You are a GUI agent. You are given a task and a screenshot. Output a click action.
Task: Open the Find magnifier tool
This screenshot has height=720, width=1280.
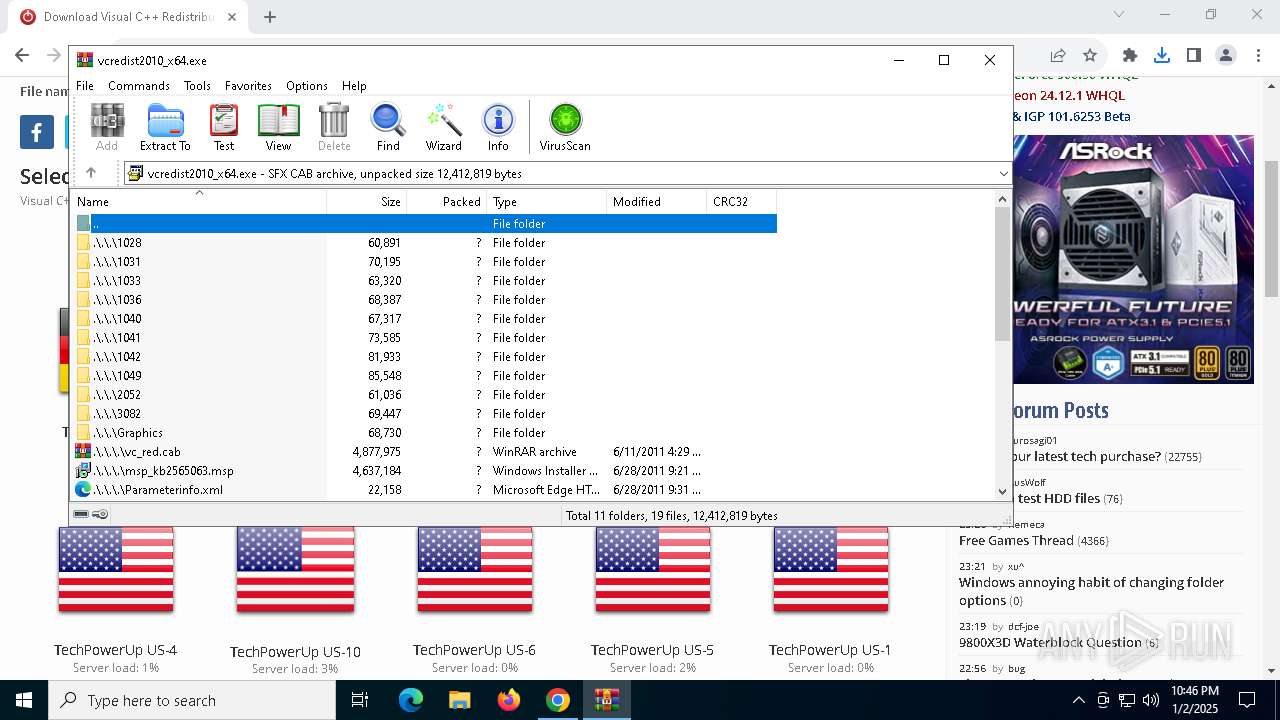[388, 127]
